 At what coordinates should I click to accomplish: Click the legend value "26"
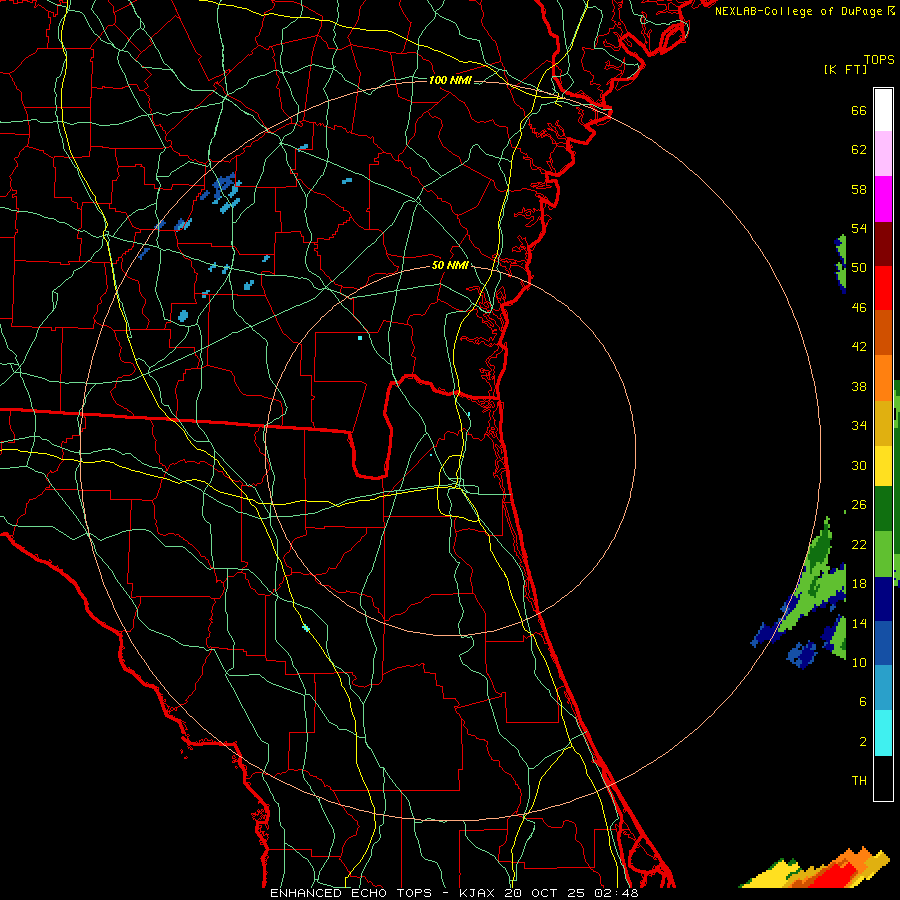tap(859, 505)
